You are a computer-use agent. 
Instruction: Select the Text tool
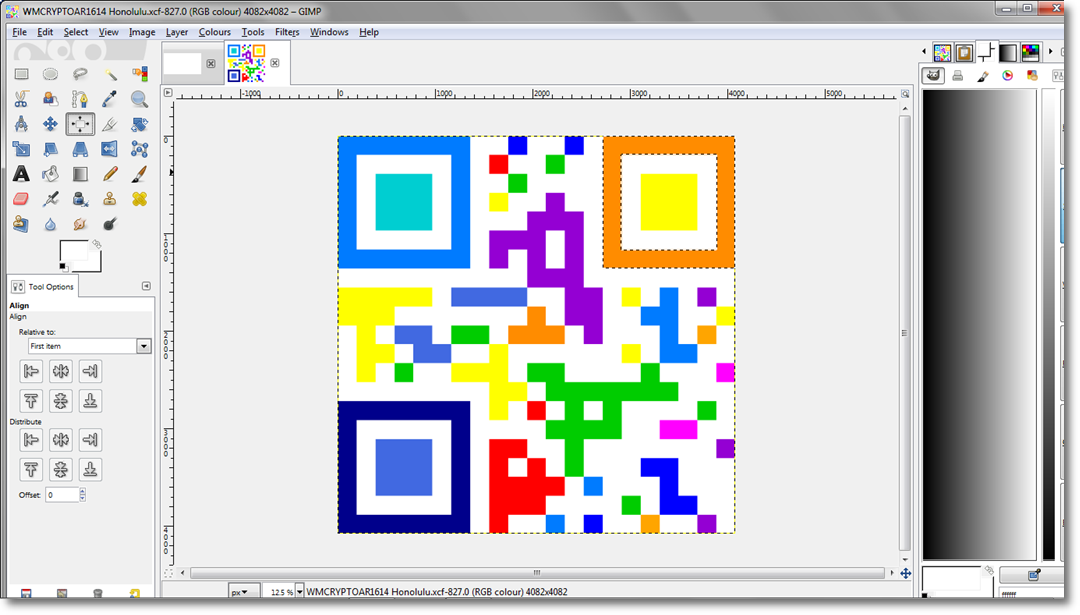21,174
